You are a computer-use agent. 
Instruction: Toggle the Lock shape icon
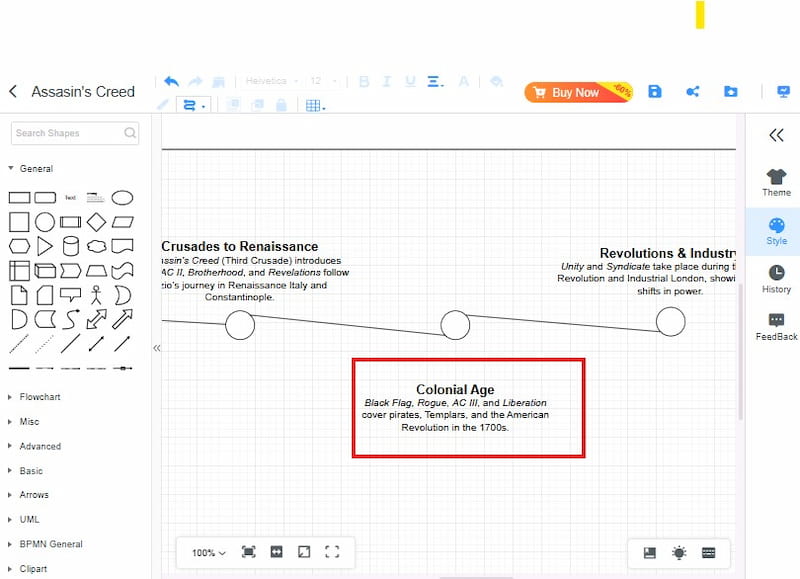pos(281,105)
